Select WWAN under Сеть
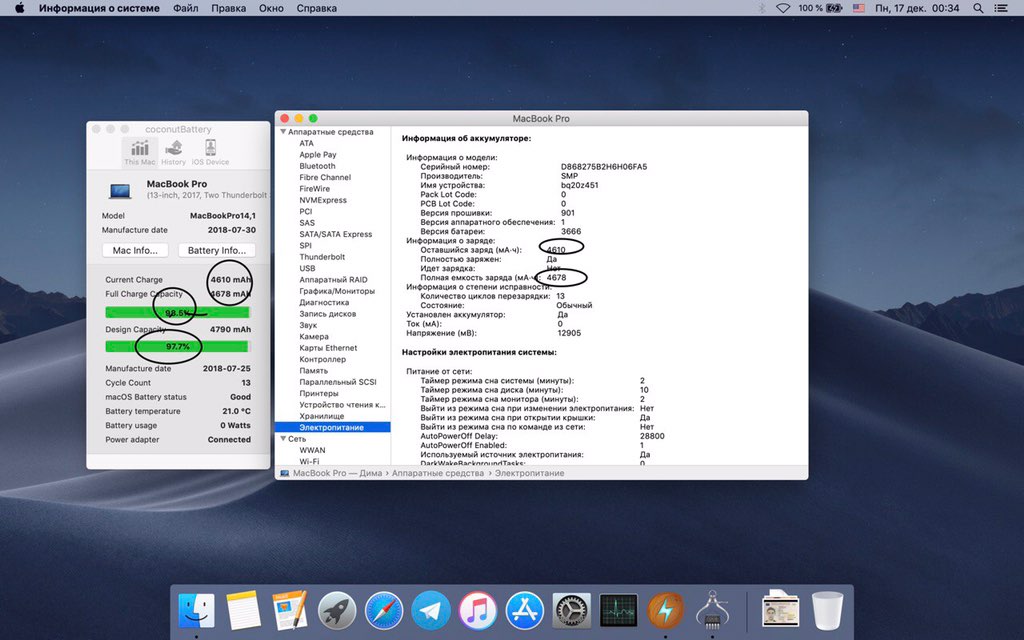Image resolution: width=1024 pixels, height=640 pixels. pos(312,450)
